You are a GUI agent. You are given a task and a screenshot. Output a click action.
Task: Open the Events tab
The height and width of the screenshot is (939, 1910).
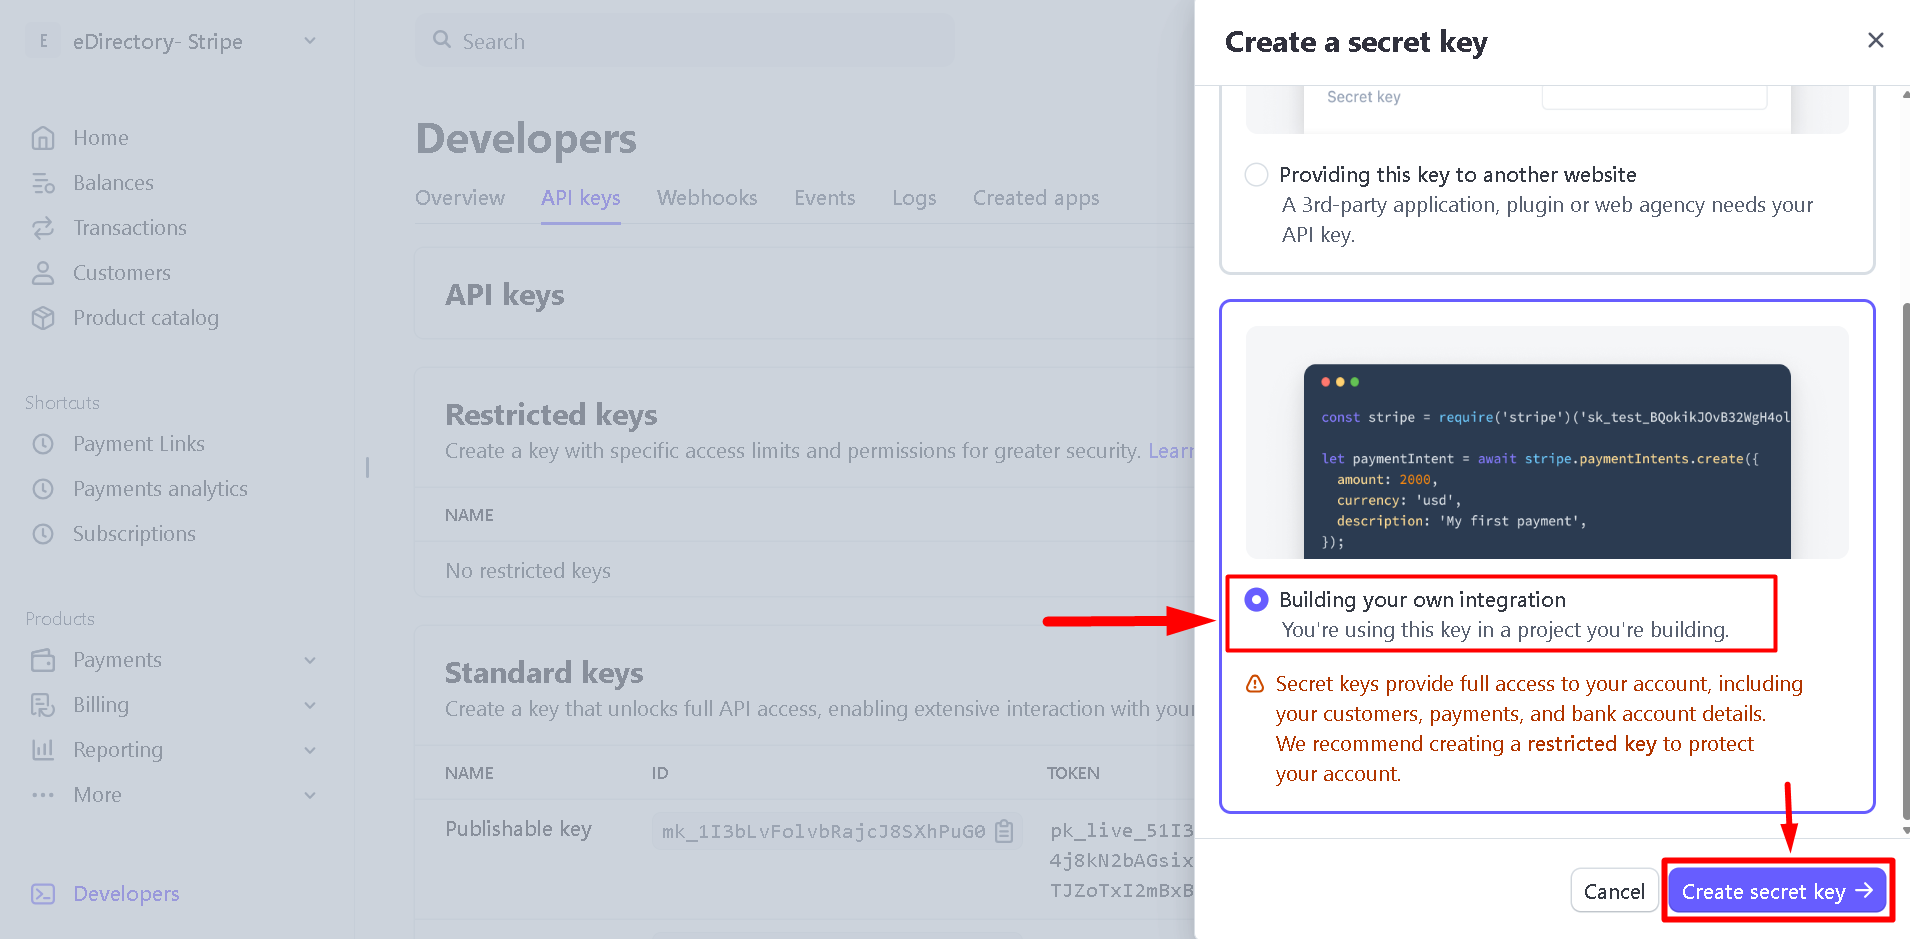point(825,198)
